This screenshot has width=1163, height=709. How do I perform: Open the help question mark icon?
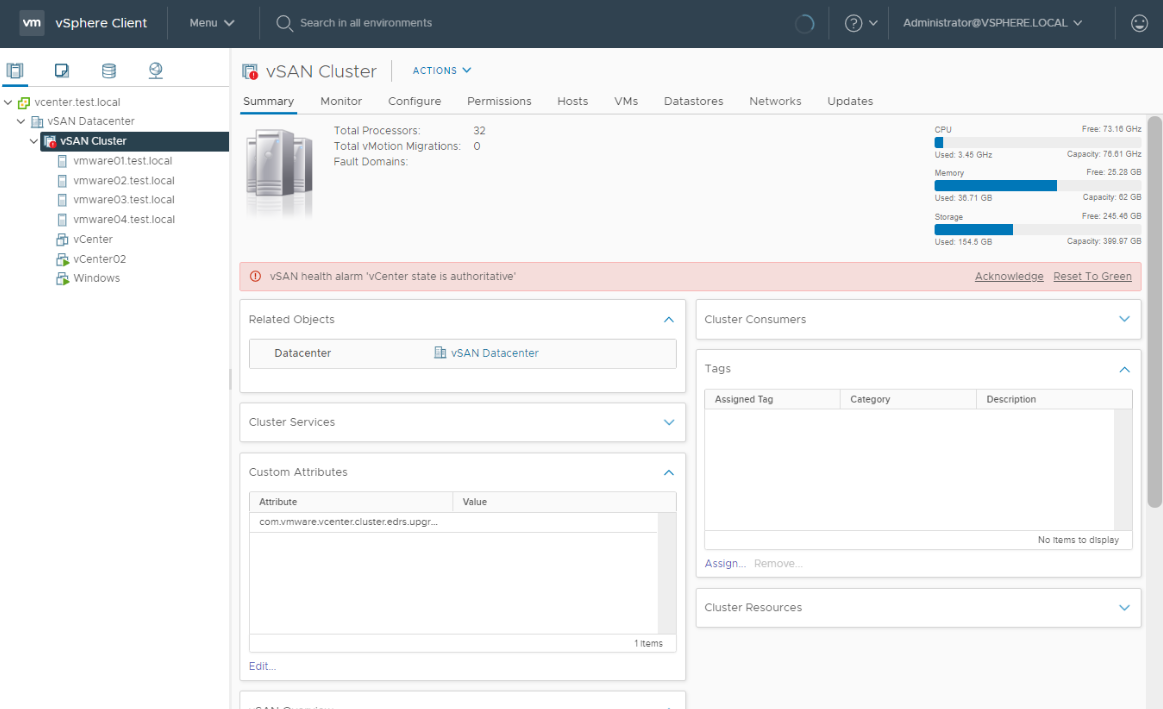(x=853, y=23)
